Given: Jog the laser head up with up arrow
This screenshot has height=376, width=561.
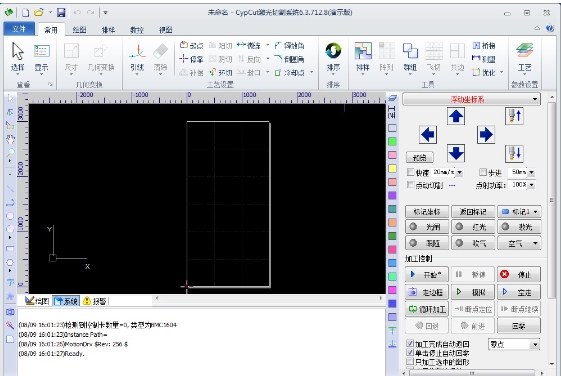Looking at the screenshot, I should 456,116.
